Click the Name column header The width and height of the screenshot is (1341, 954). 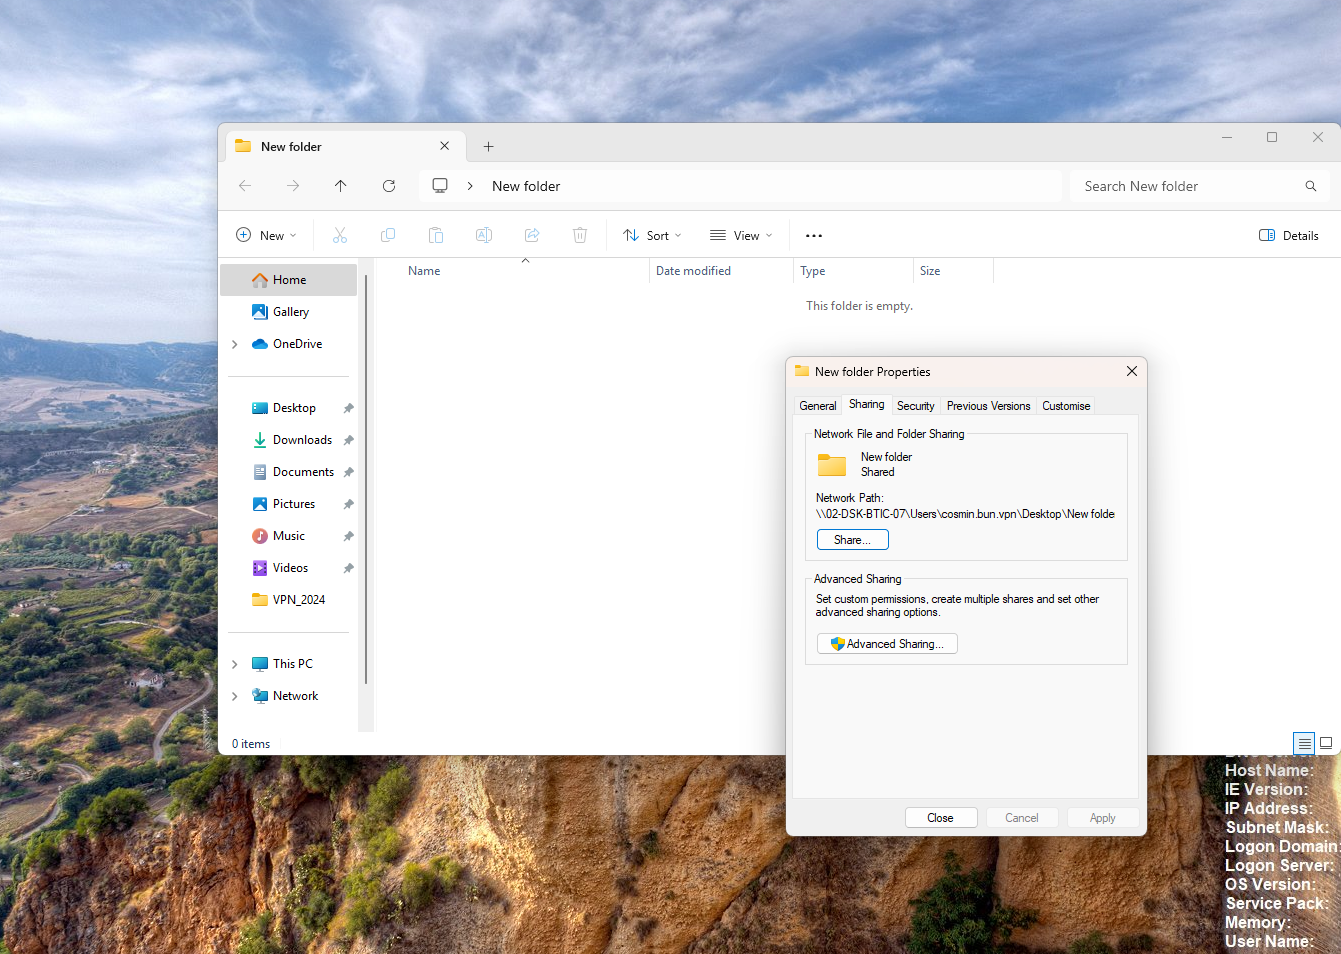(424, 271)
